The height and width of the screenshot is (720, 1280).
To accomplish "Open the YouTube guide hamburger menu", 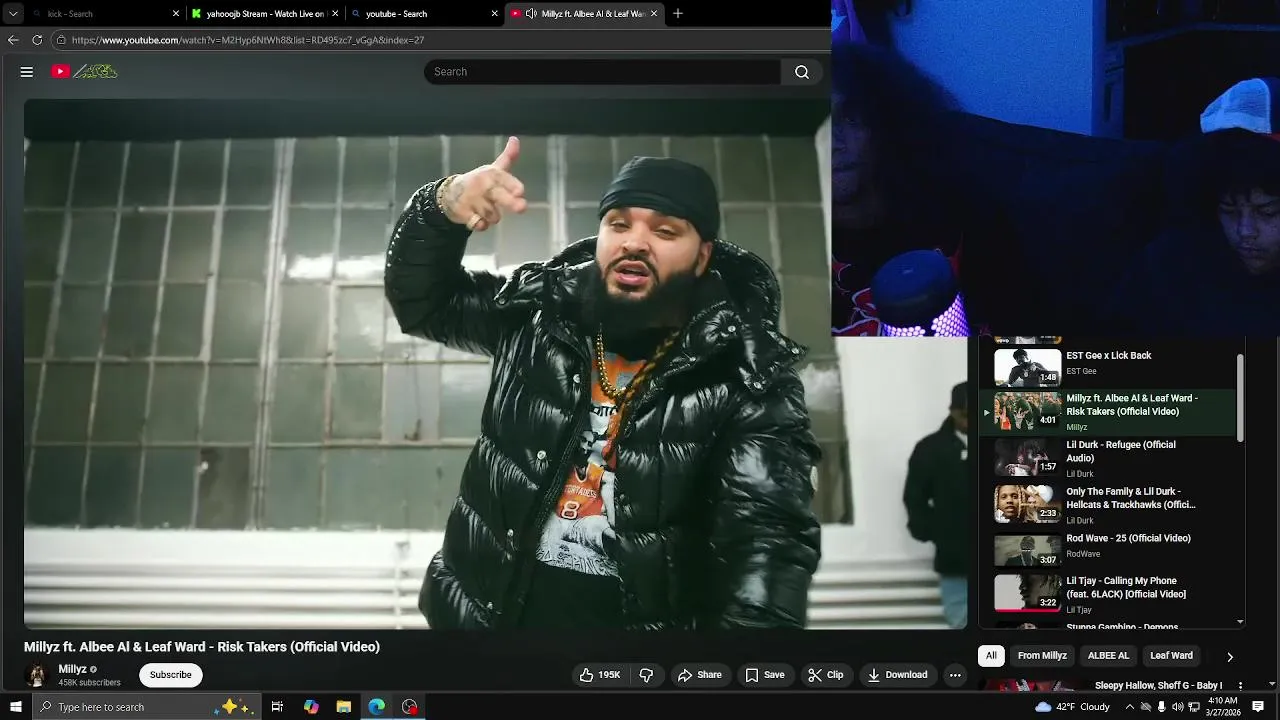I will (27, 72).
